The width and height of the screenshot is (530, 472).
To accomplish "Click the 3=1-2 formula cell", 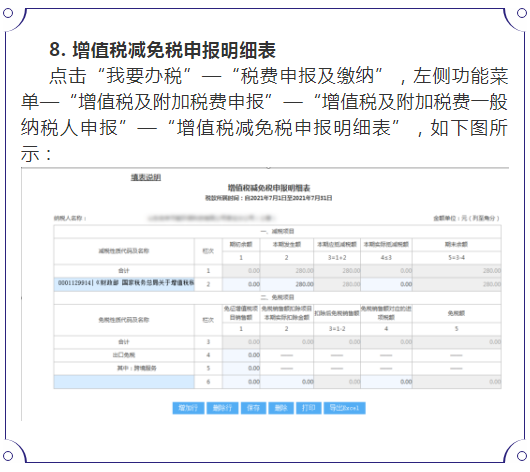I will pyautogui.click(x=337, y=329).
